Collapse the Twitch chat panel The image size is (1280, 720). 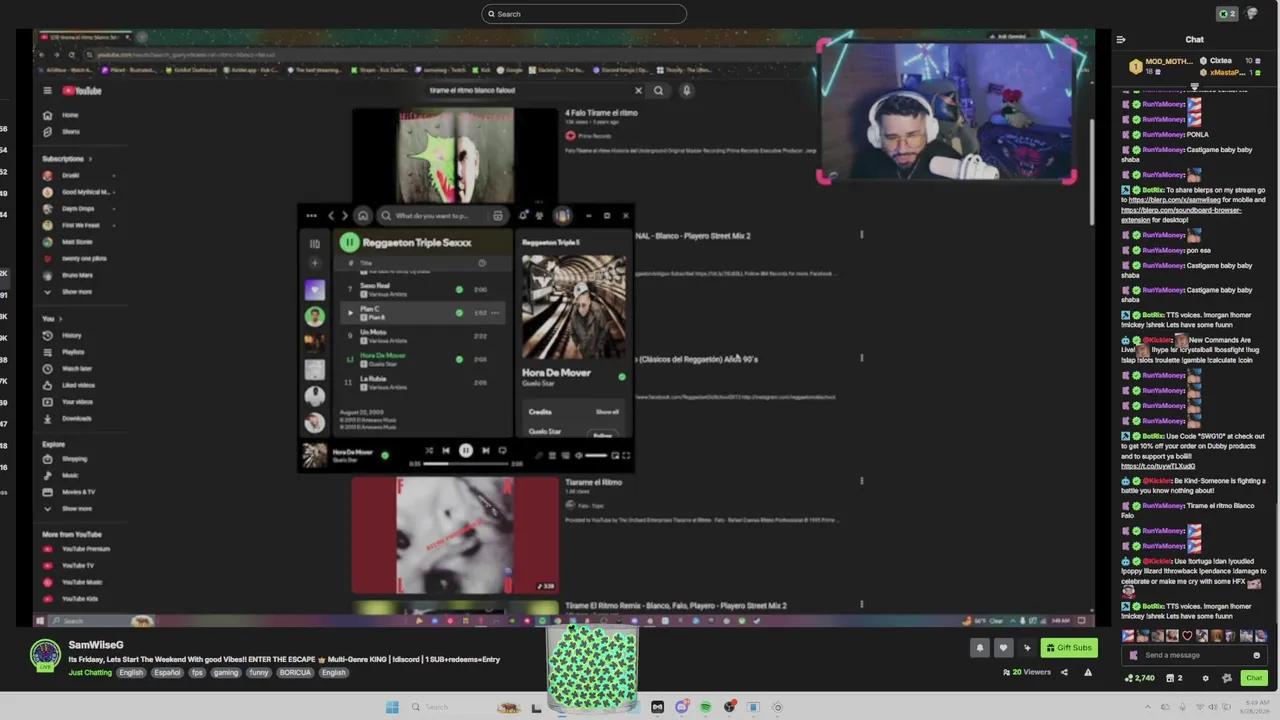(x=1121, y=40)
